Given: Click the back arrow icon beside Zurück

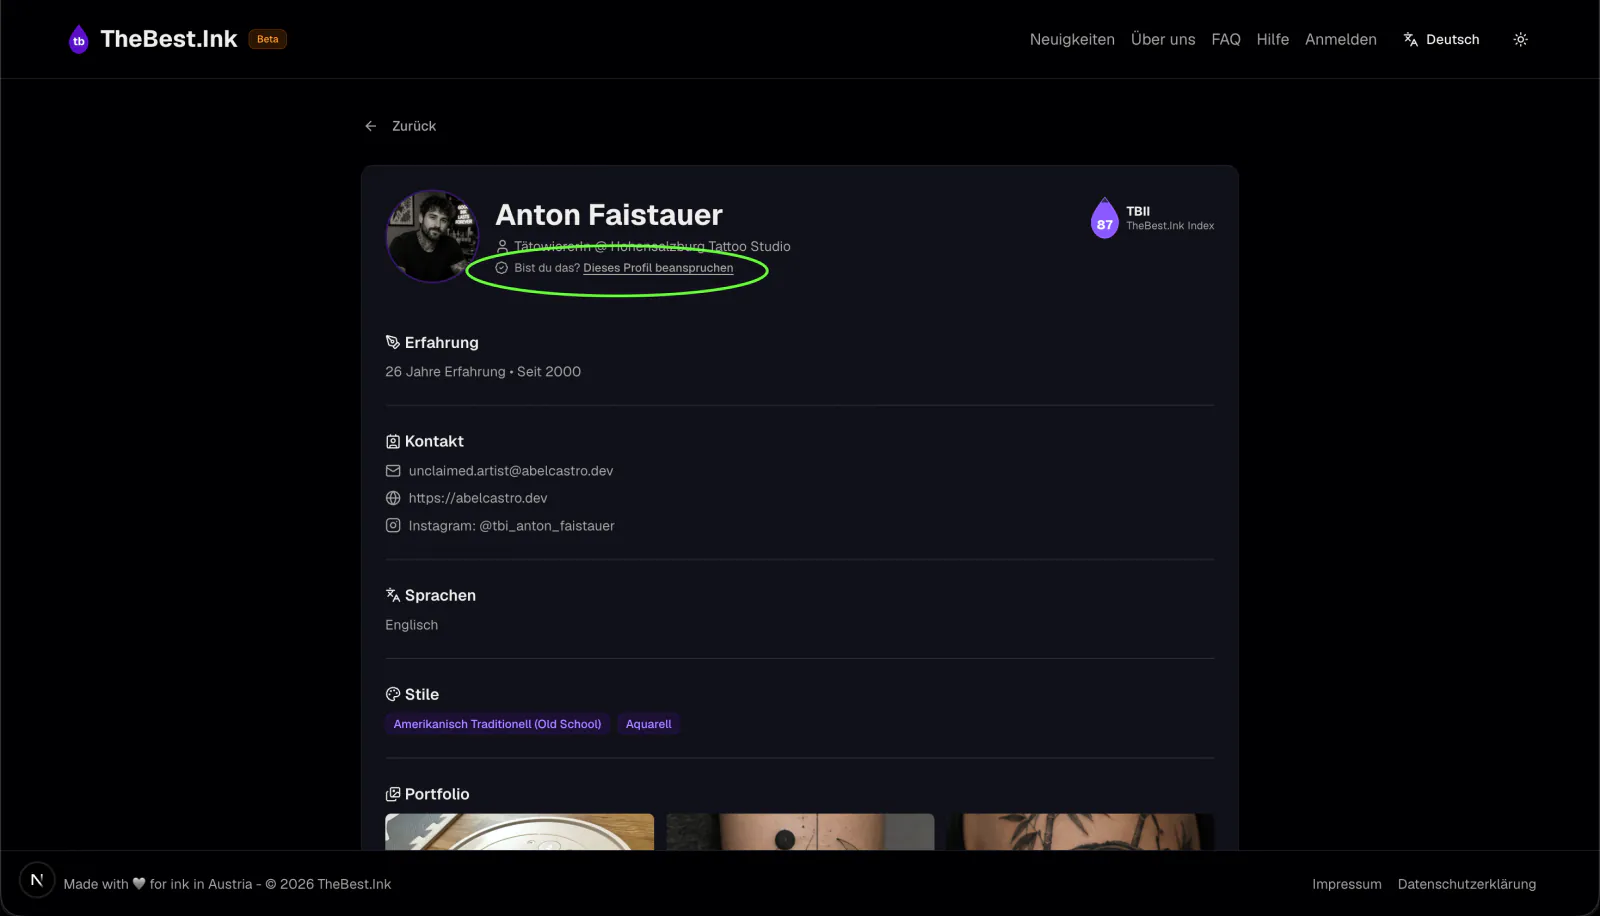Looking at the screenshot, I should [371, 126].
